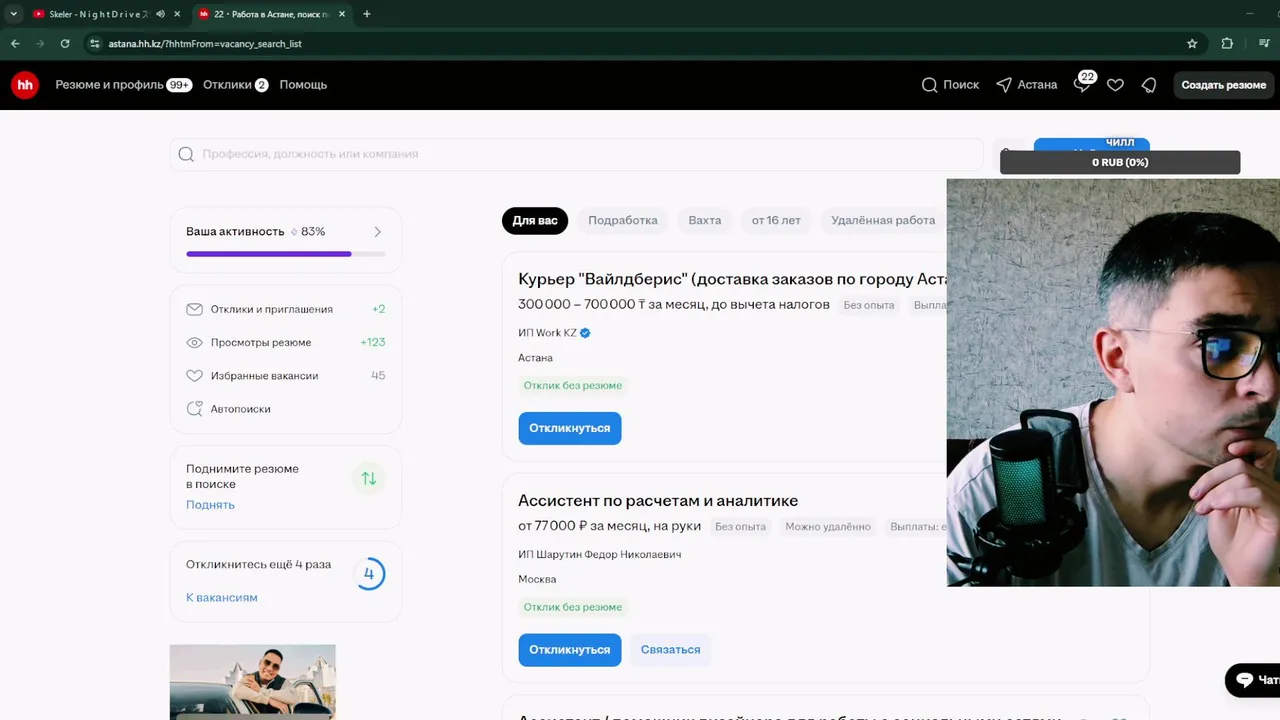This screenshot has height=720, width=1280.
Task: Click the circular counter showing 4
Action: (369, 574)
